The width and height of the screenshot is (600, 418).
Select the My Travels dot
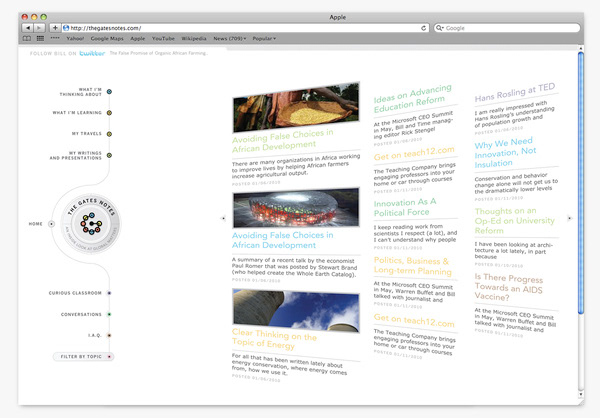[109, 134]
